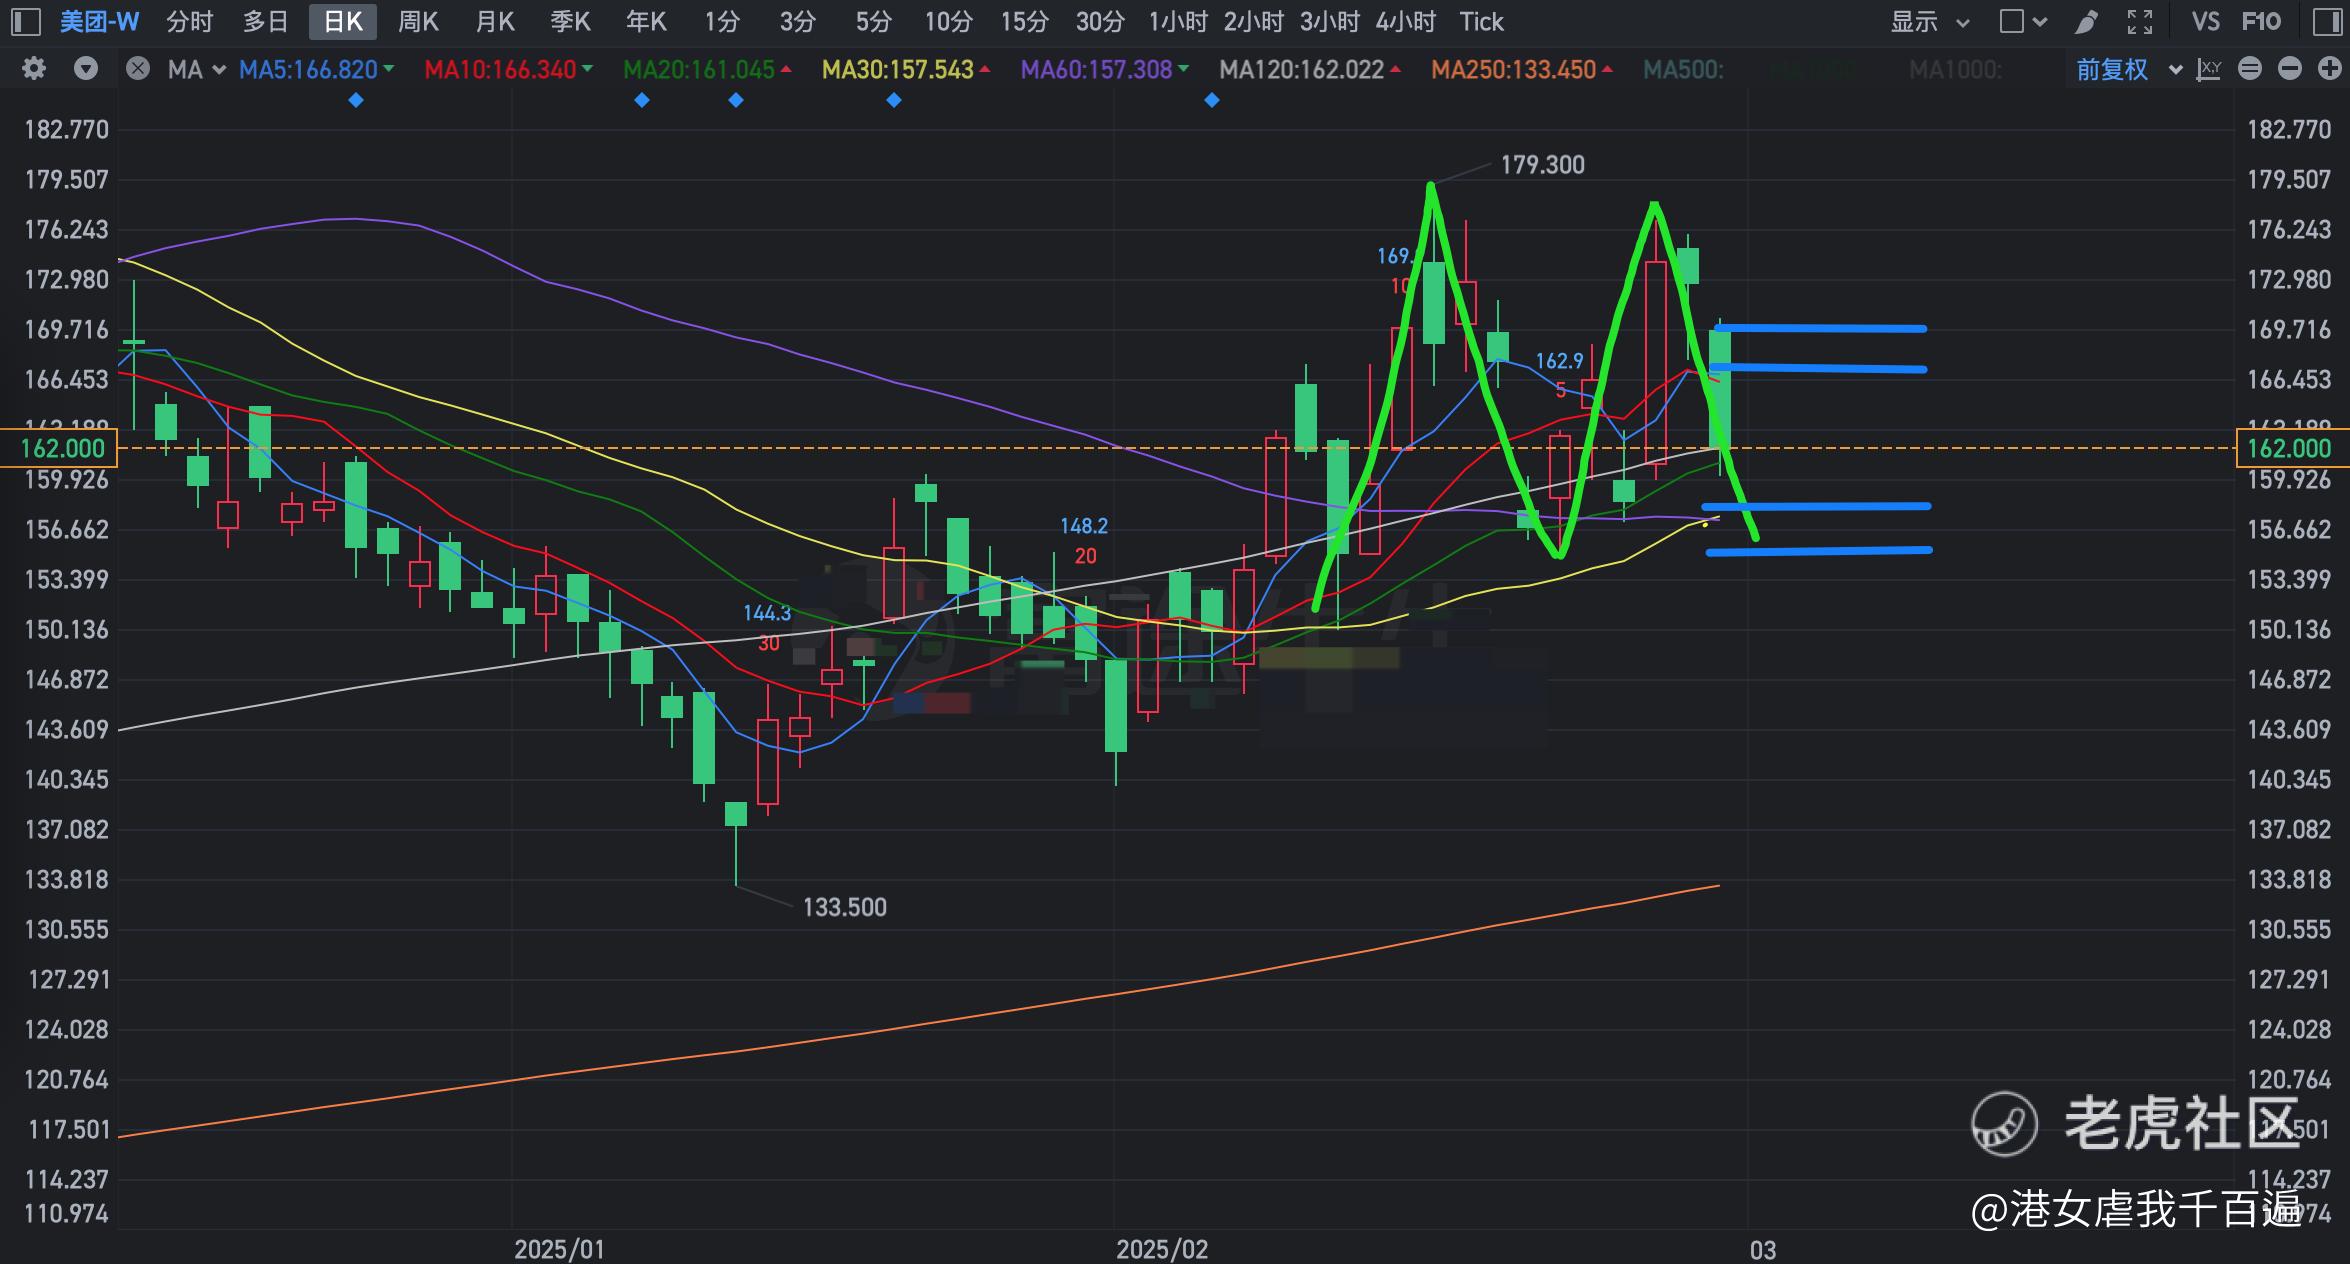Select the 4小时 timeframe
Screen dimensions: 2350x1264
pyautogui.click(x=1406, y=21)
